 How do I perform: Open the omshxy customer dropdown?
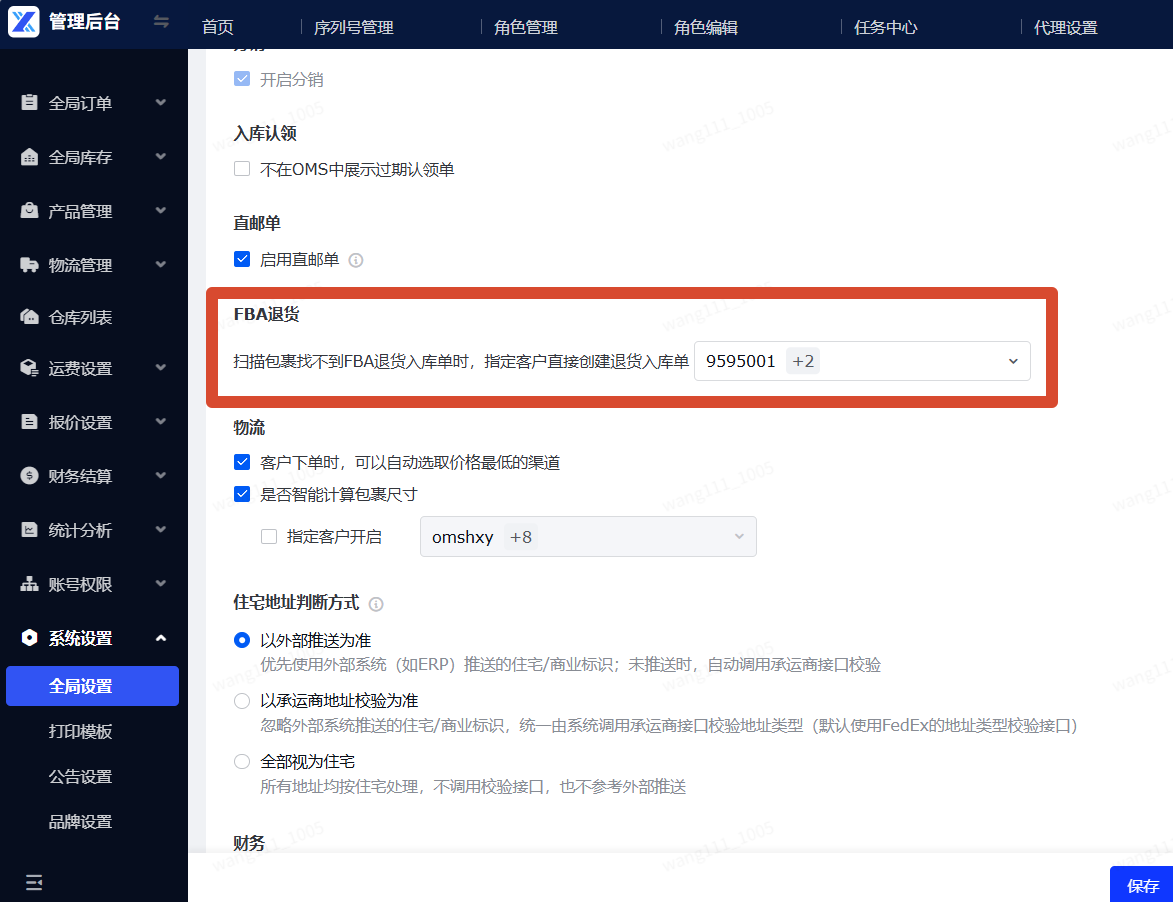588,536
